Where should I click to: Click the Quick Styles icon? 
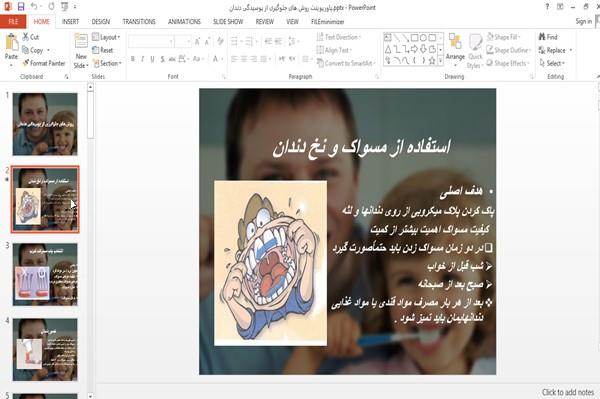tap(475, 42)
